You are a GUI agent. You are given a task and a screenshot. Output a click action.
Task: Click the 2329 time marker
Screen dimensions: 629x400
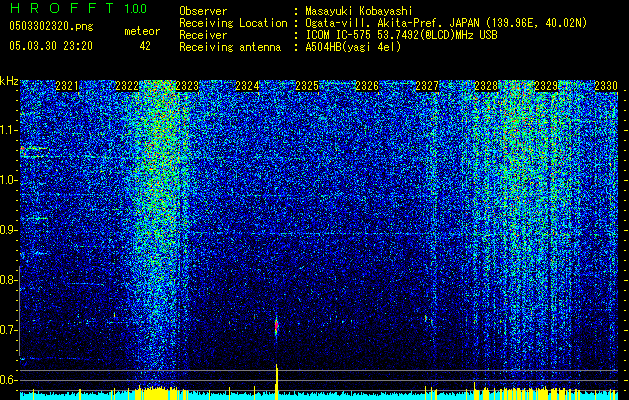pos(546,86)
